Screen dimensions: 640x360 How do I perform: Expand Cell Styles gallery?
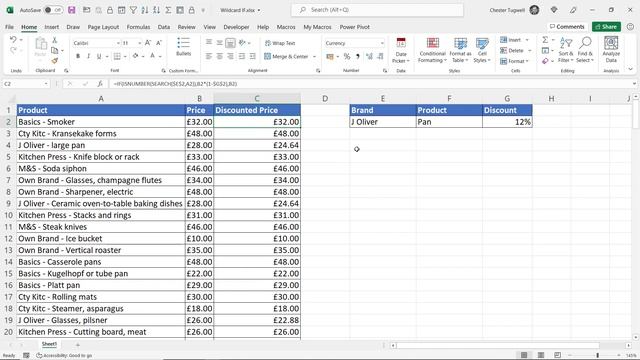coord(482,50)
